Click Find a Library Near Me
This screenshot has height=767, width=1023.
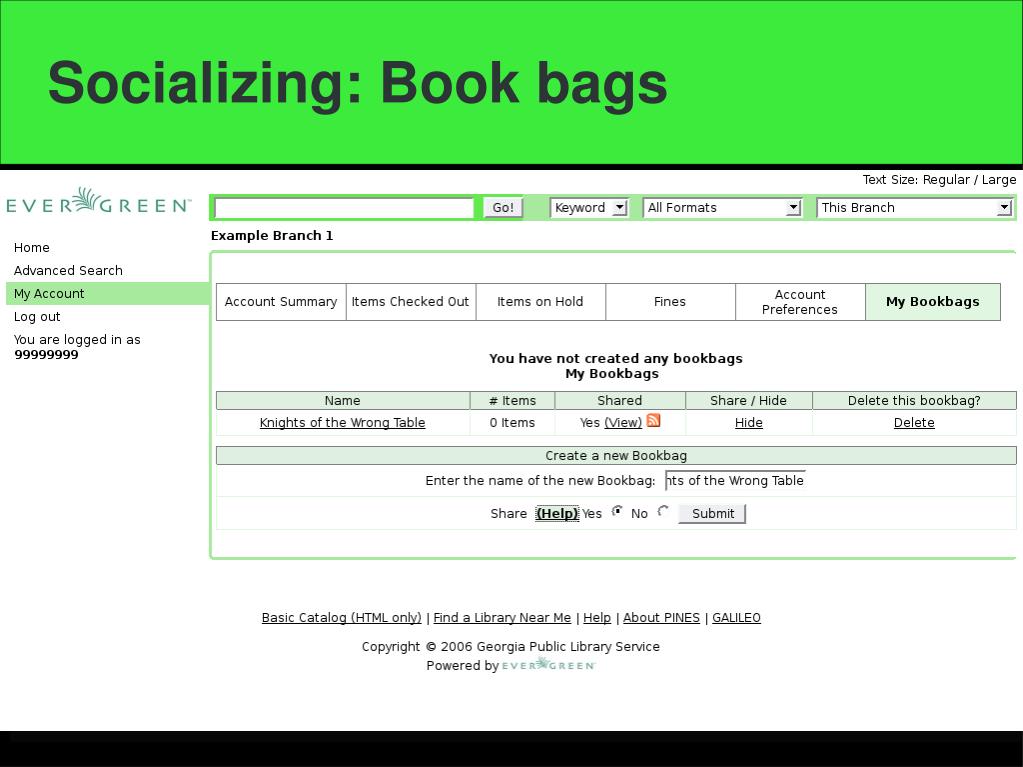tap(502, 618)
